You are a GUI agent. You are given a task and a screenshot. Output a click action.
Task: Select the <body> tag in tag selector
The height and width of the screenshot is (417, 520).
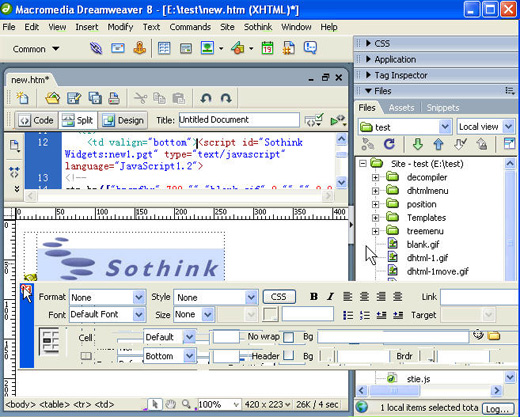(21, 404)
